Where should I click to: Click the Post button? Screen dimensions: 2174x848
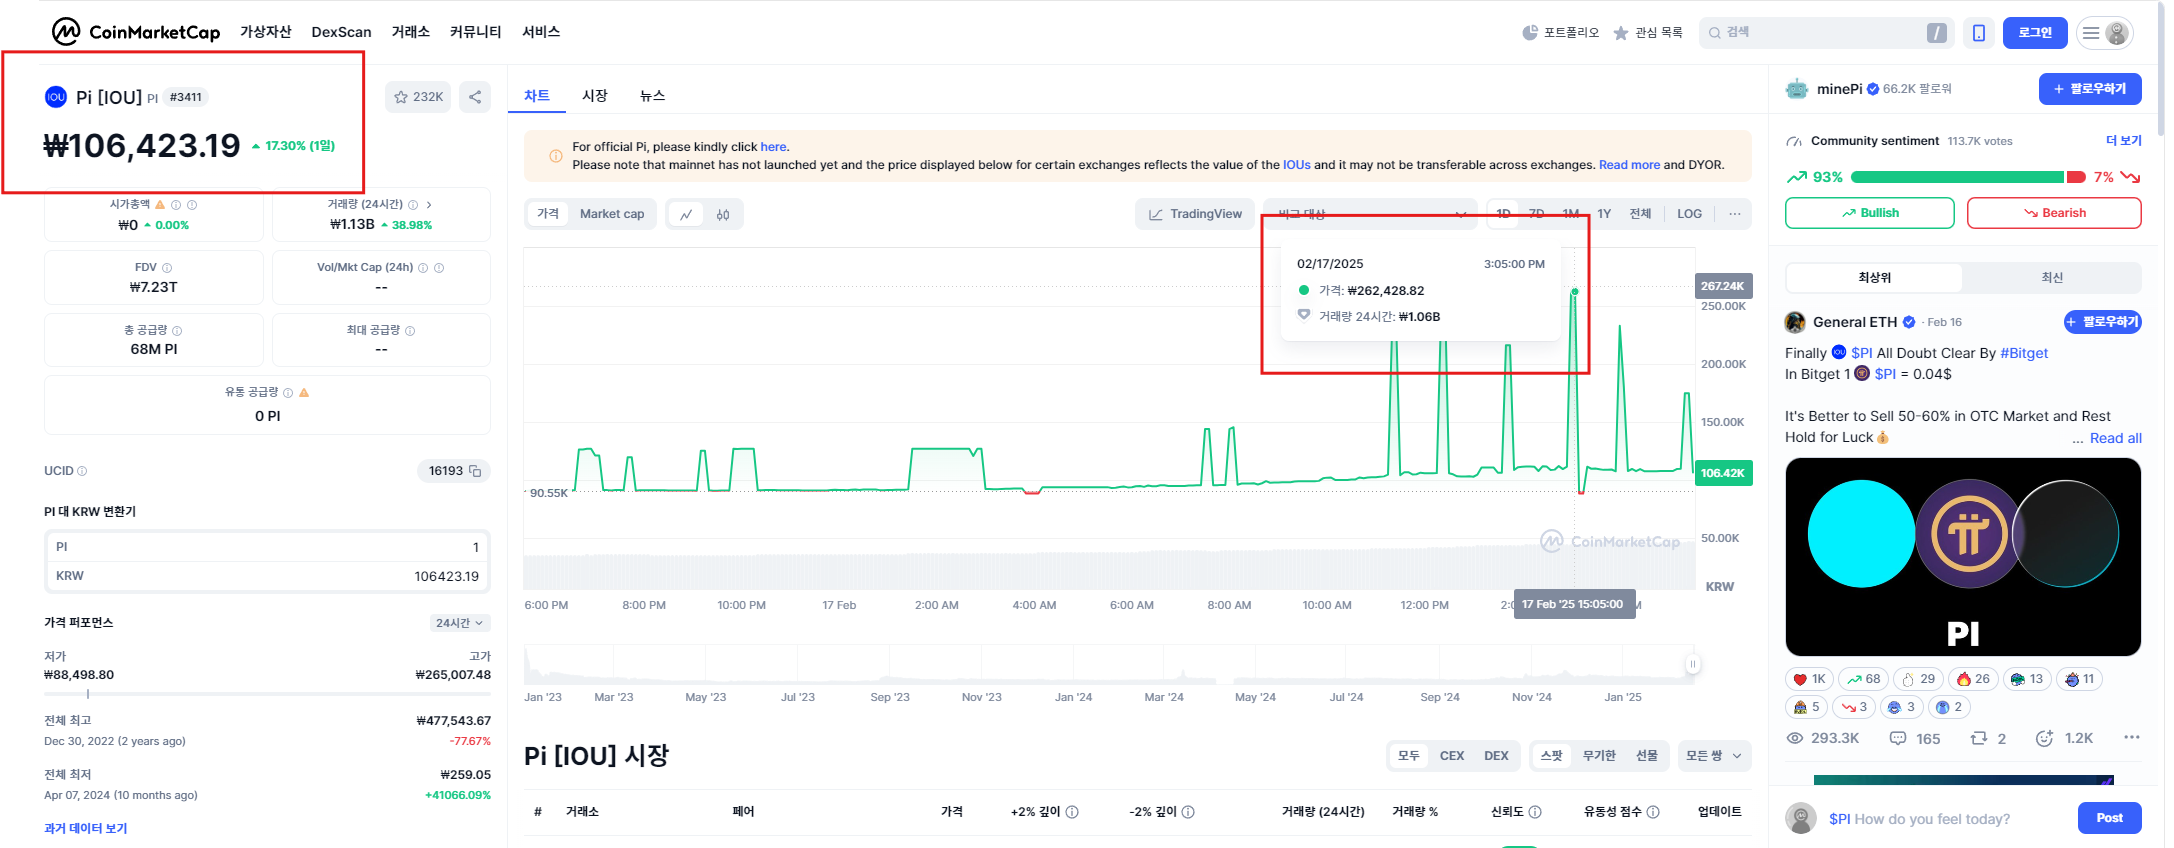(x=2110, y=818)
